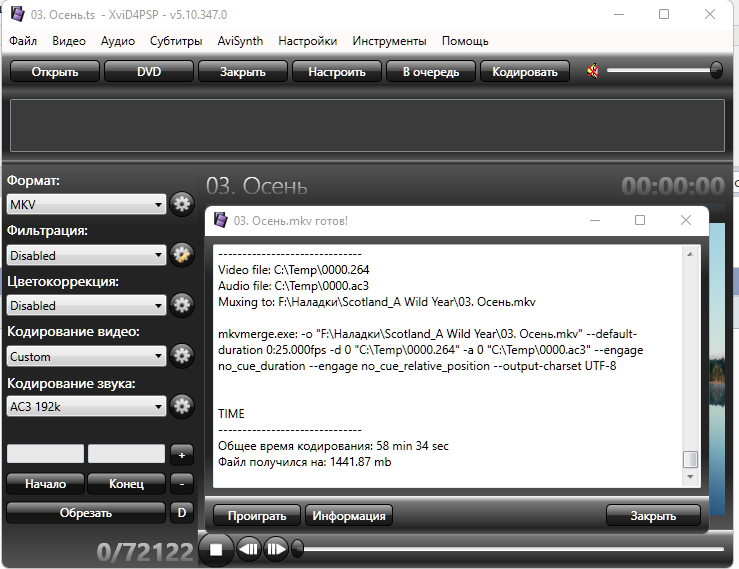Adjust the volume slider knob

tap(716, 70)
